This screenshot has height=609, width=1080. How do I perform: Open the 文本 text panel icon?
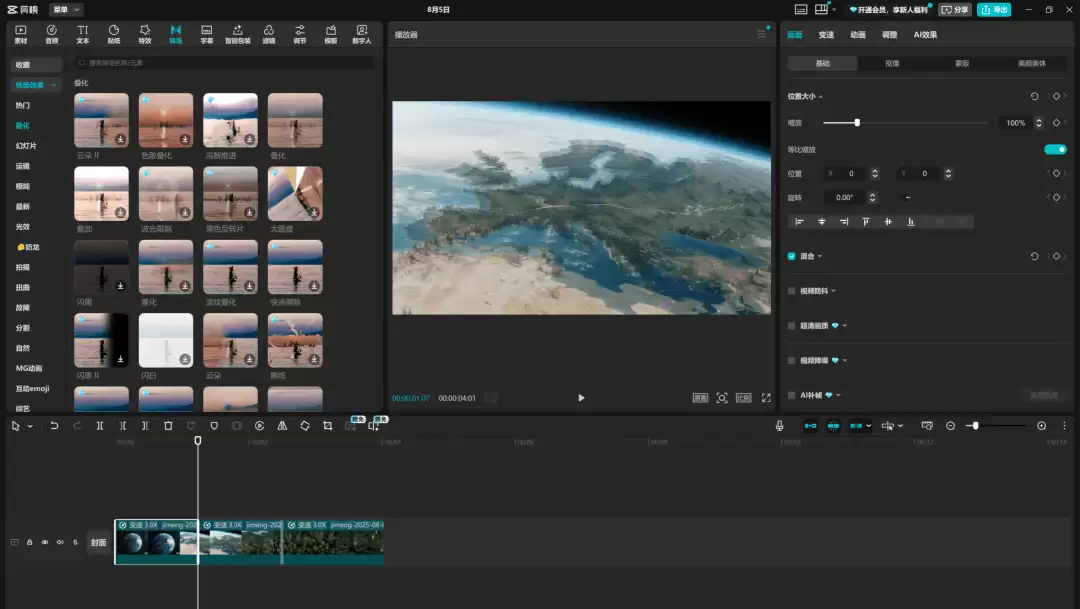click(x=83, y=34)
